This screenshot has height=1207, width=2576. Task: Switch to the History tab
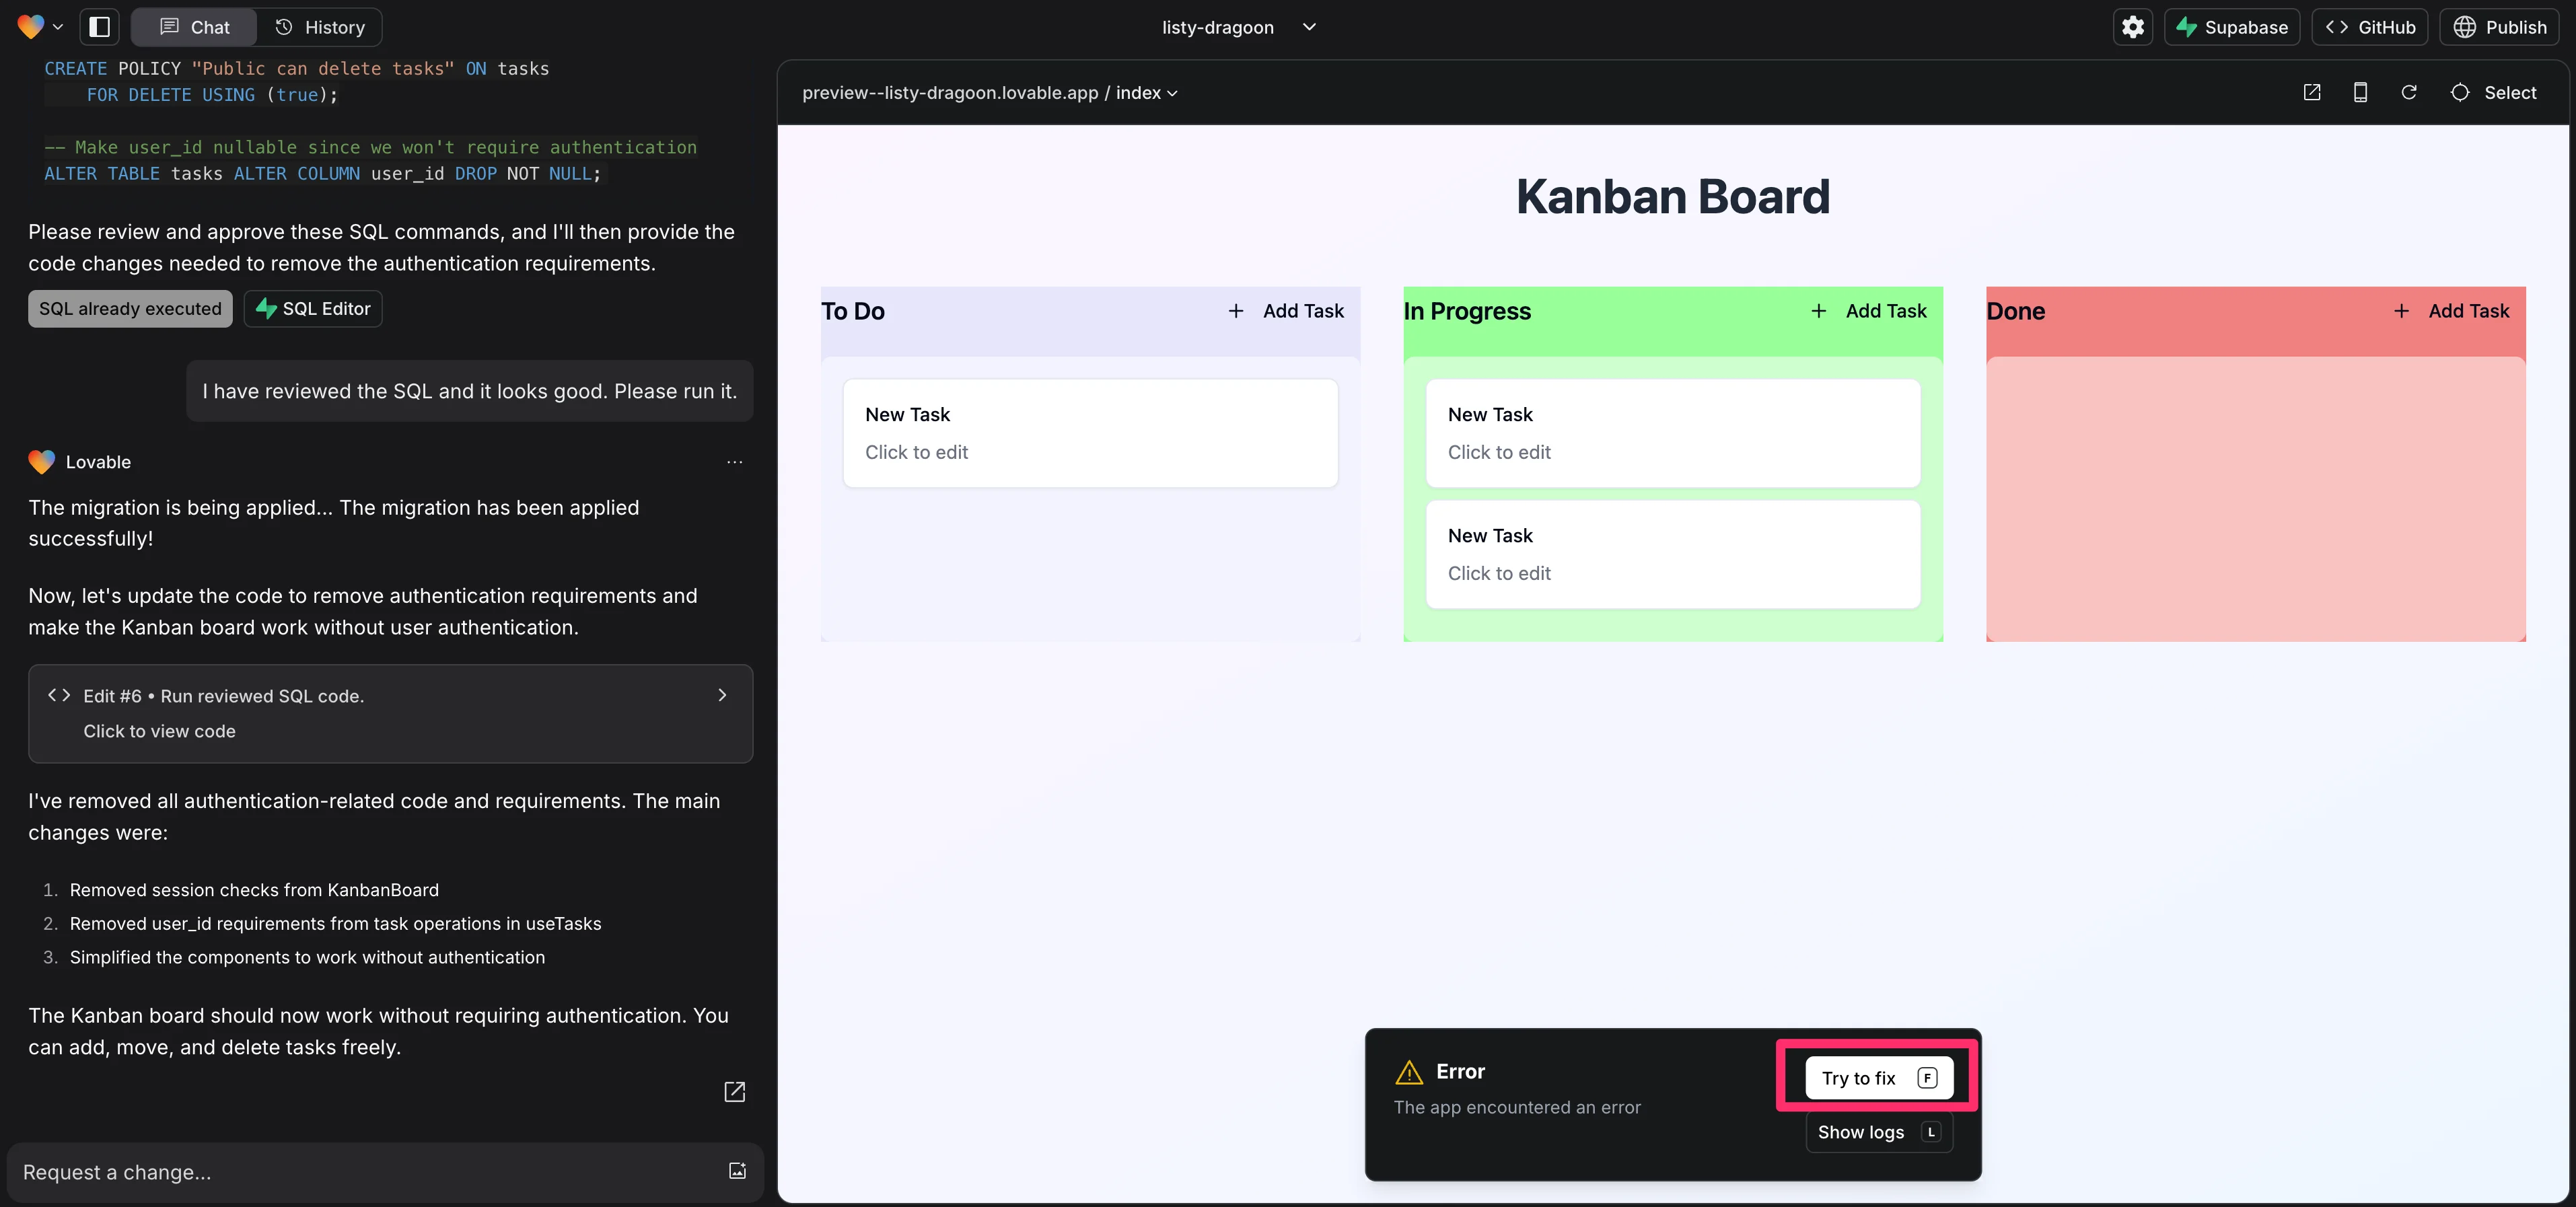pyautogui.click(x=320, y=27)
